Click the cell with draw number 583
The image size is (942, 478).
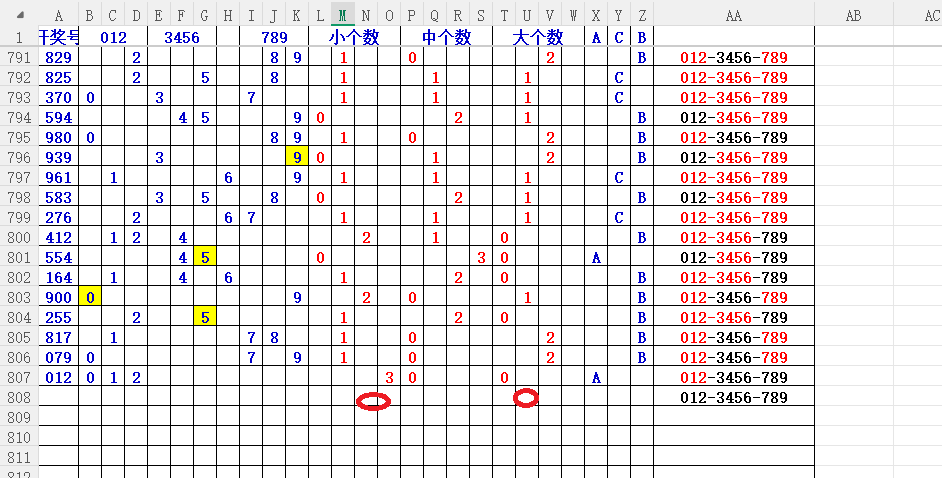coord(58,198)
